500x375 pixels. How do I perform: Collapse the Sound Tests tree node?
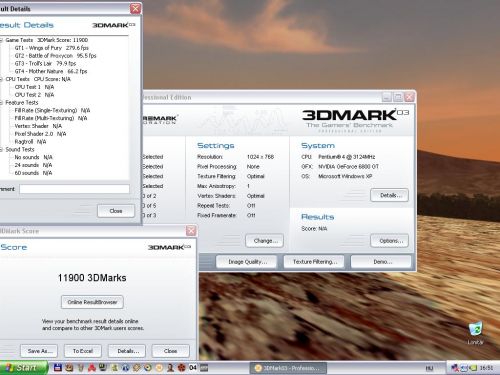[x=1, y=150]
